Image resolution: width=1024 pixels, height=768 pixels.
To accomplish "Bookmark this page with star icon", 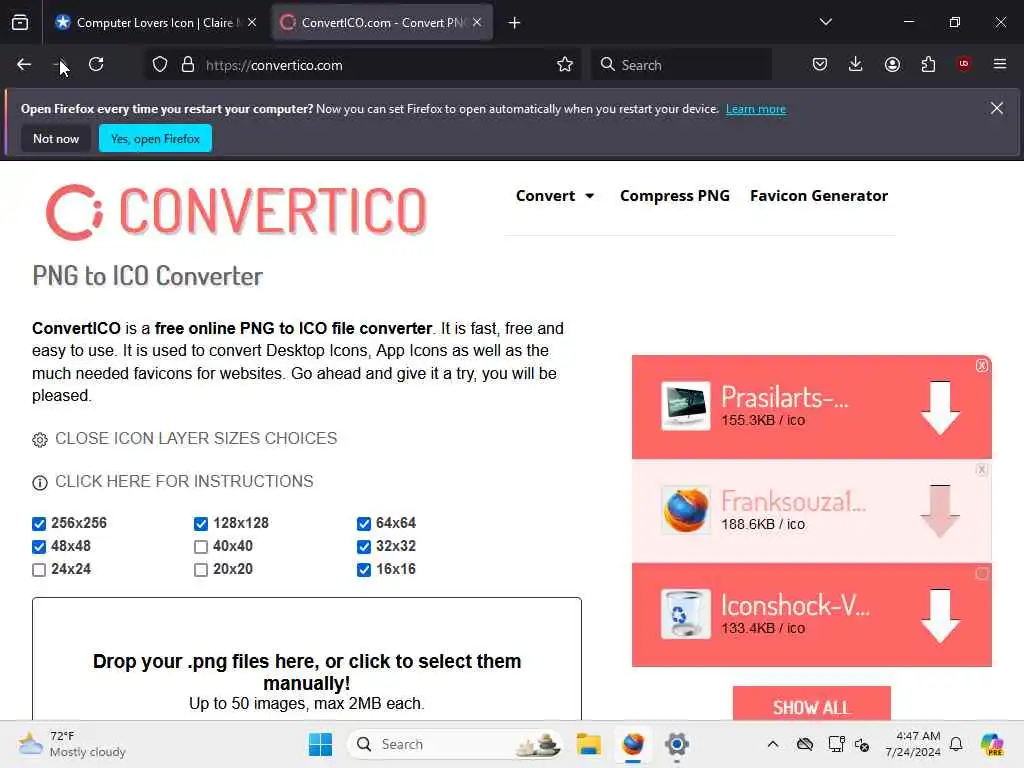I will tap(565, 65).
